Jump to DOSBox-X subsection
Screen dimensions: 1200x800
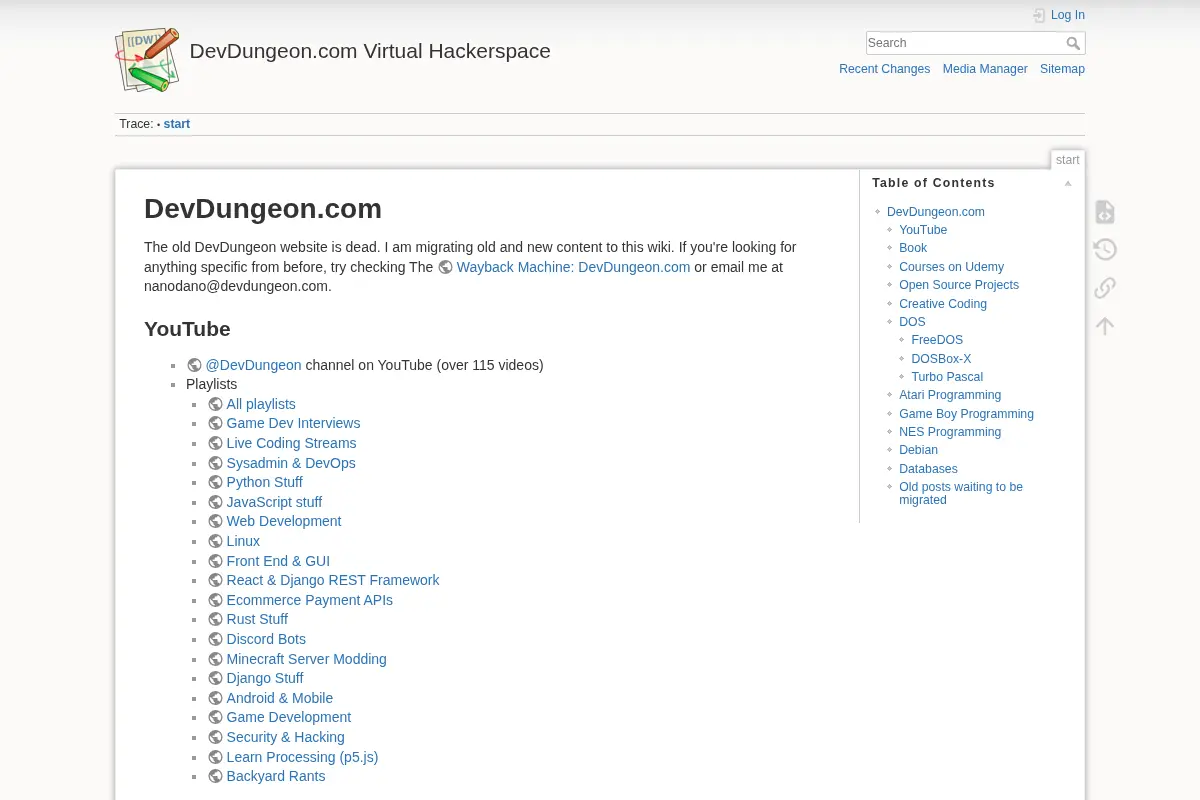pyautogui.click(x=941, y=359)
